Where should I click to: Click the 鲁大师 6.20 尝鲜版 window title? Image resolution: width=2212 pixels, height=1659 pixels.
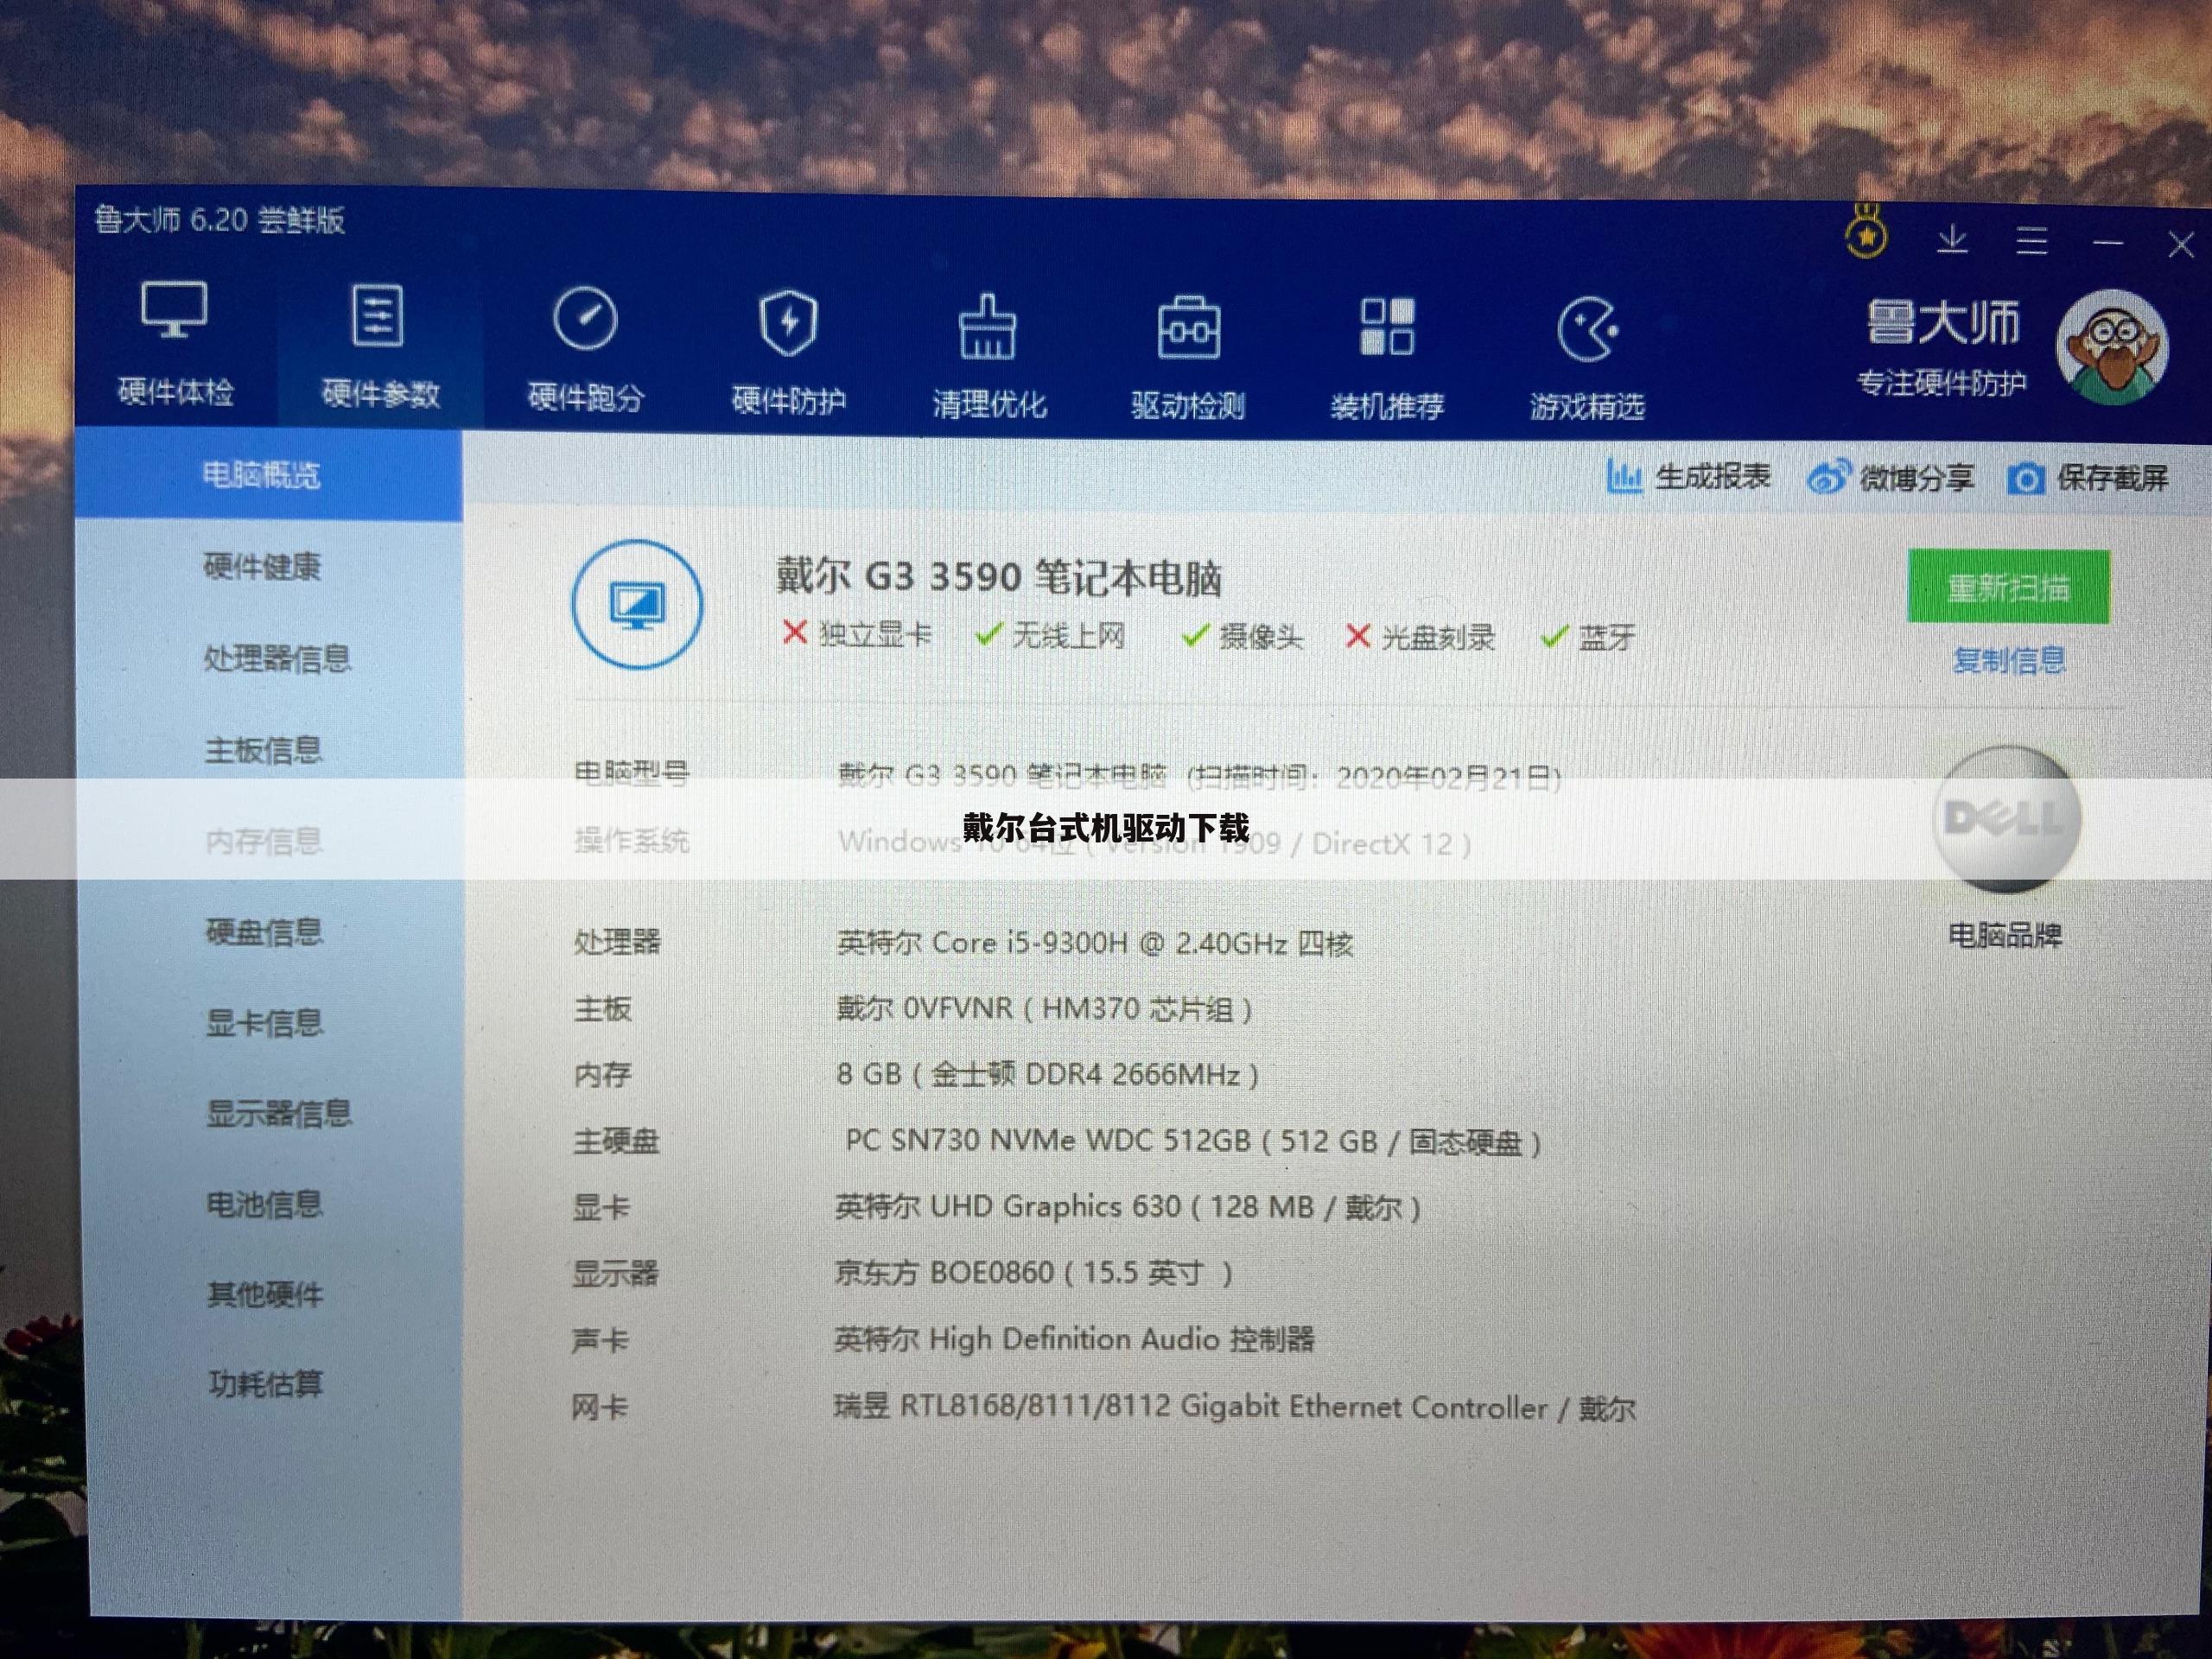pyautogui.click(x=220, y=220)
